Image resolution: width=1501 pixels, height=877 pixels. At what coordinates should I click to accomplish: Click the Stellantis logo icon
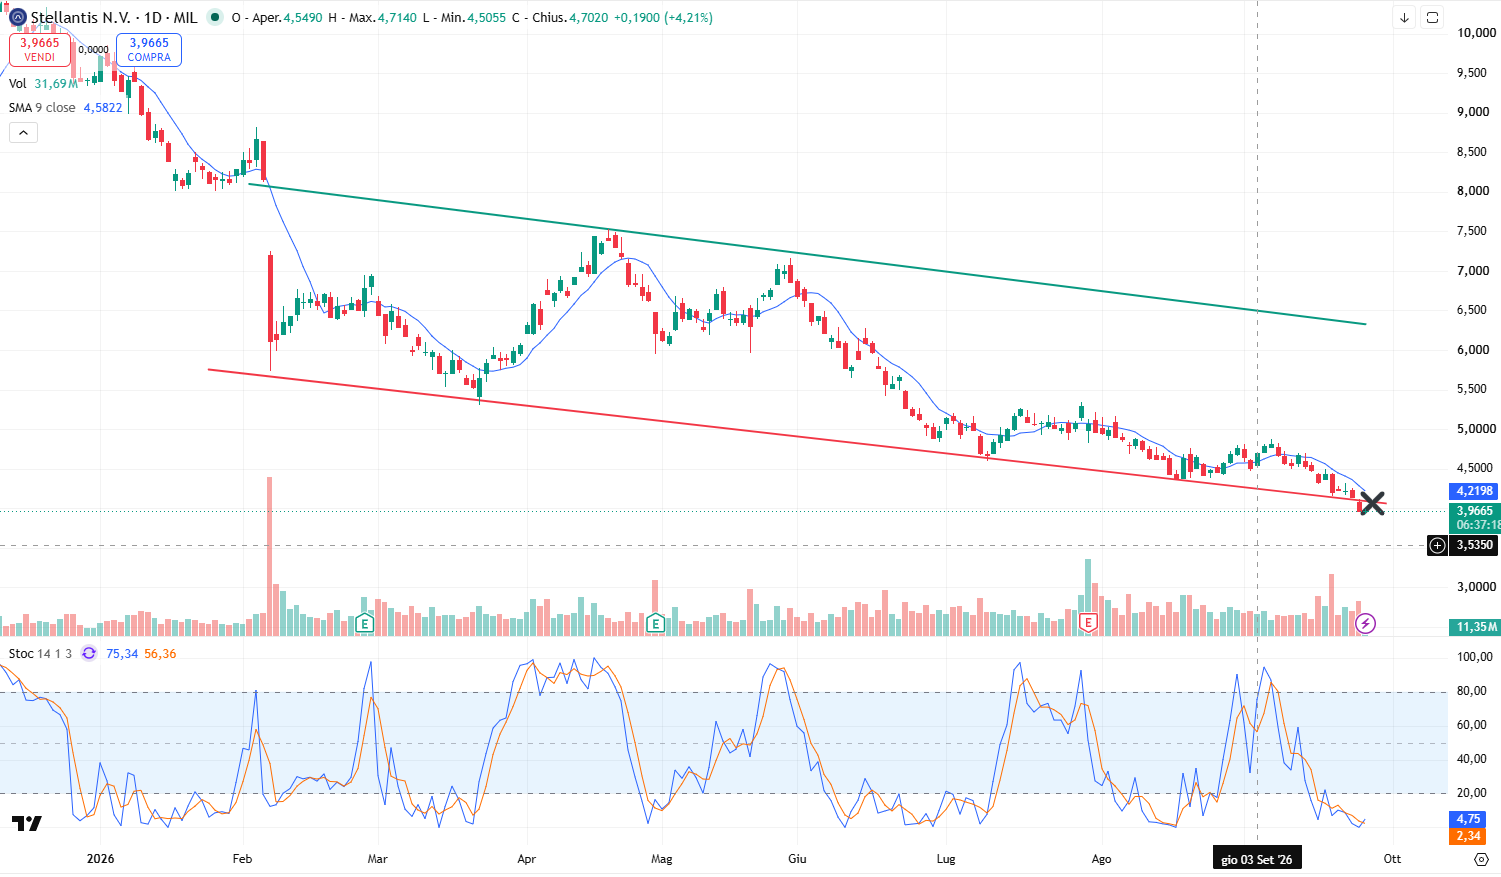click(17, 17)
